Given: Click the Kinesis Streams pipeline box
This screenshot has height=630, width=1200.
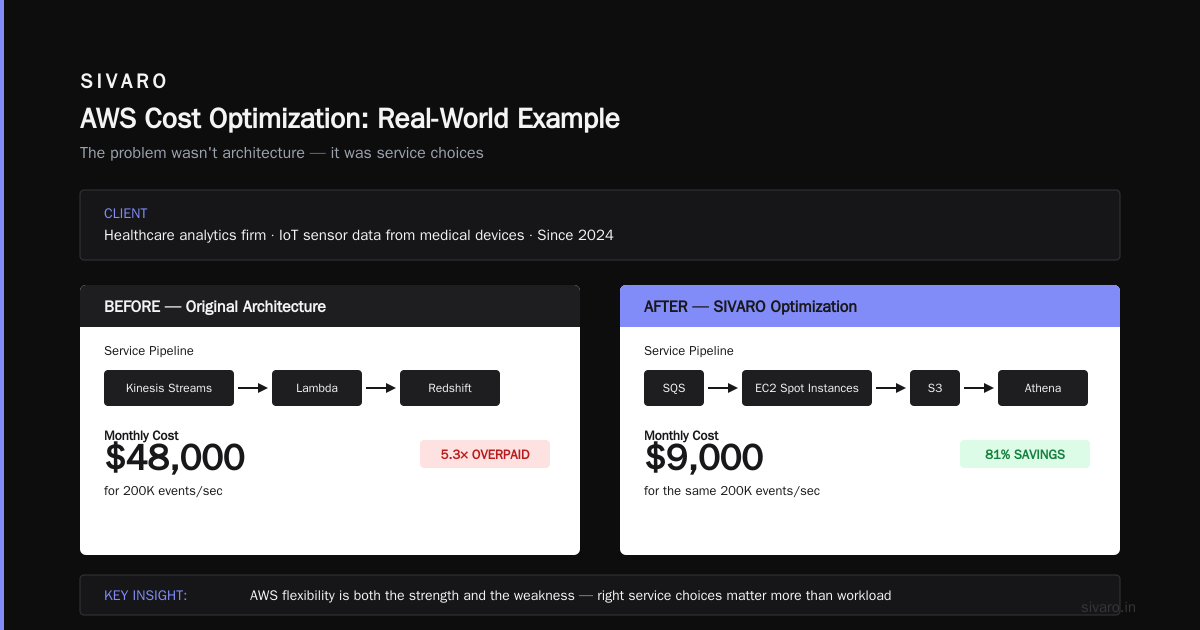Looking at the screenshot, I should tap(169, 388).
